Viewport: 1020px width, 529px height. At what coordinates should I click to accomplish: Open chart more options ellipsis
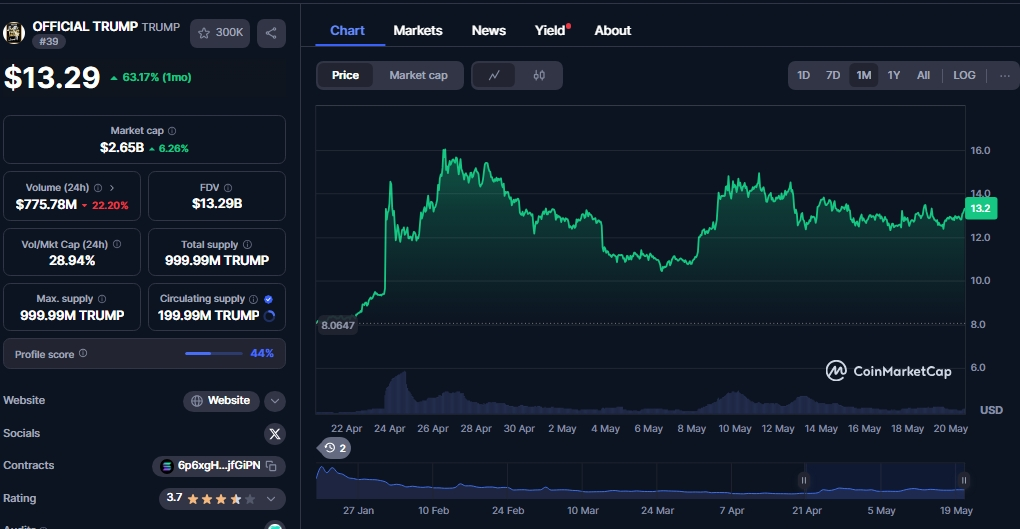coord(1005,75)
